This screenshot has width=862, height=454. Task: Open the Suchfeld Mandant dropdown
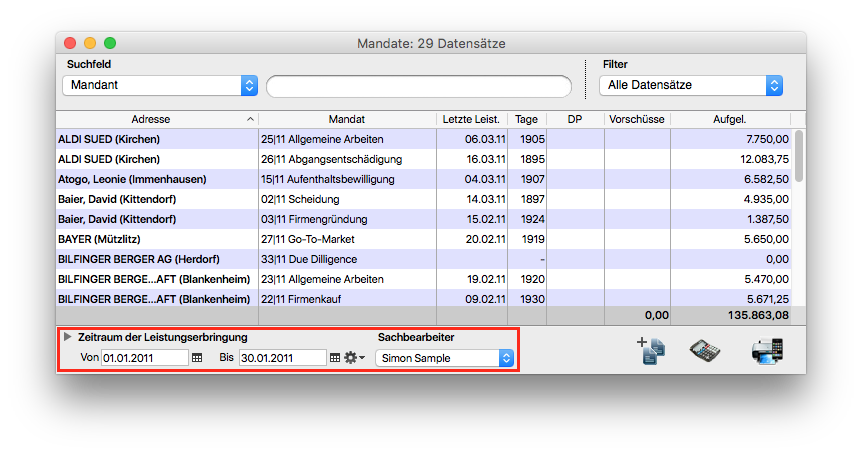pos(160,85)
